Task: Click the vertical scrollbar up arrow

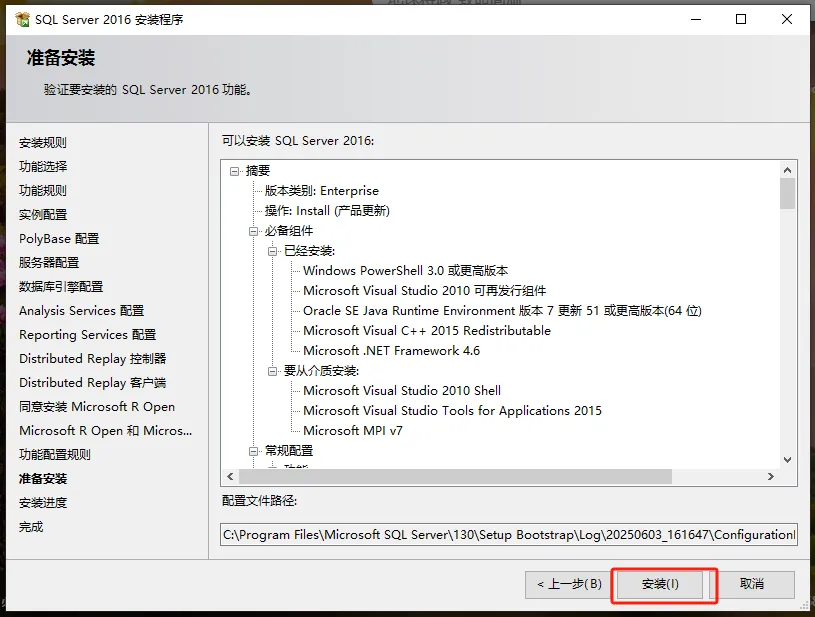Action: (x=787, y=170)
